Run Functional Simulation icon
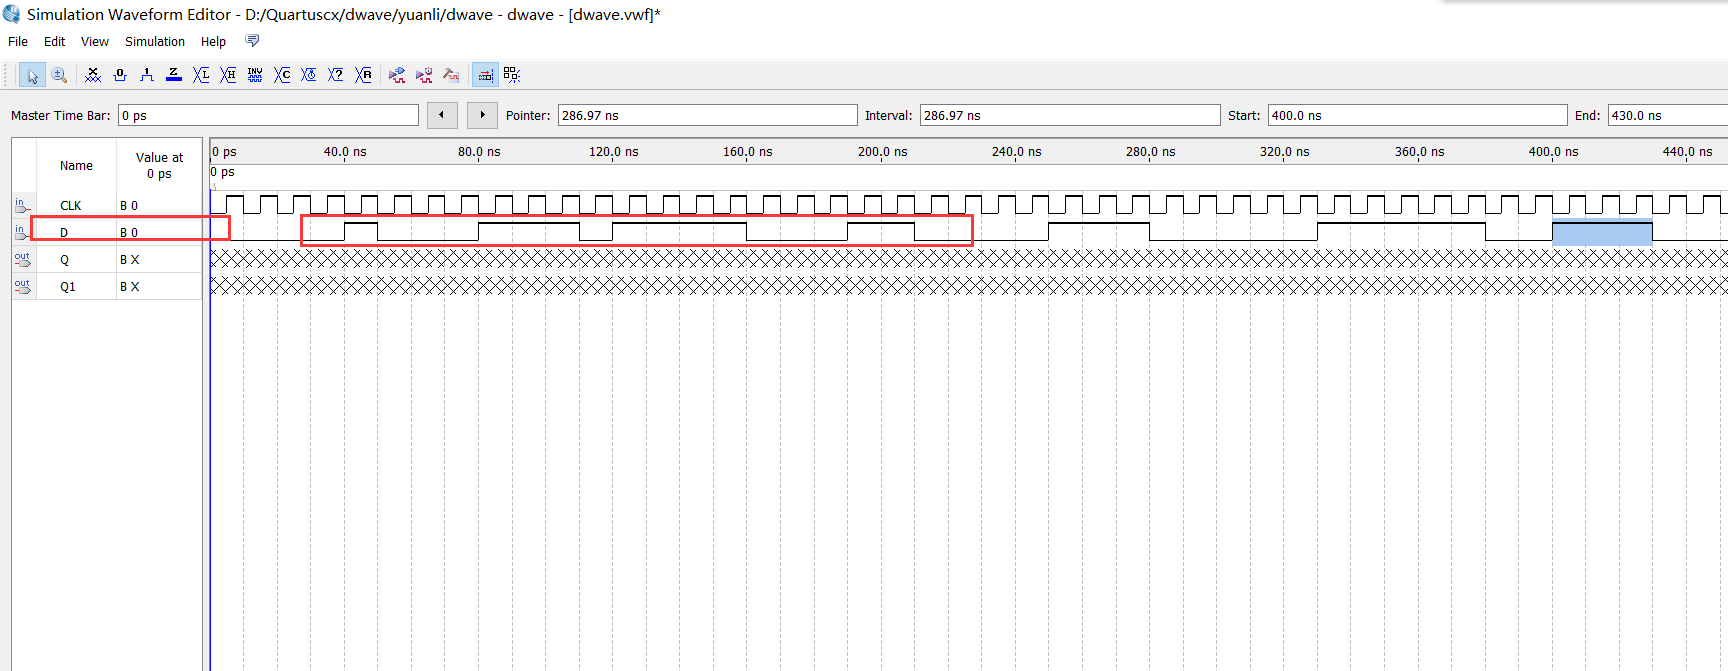This screenshot has height=671, width=1728. click(x=397, y=75)
